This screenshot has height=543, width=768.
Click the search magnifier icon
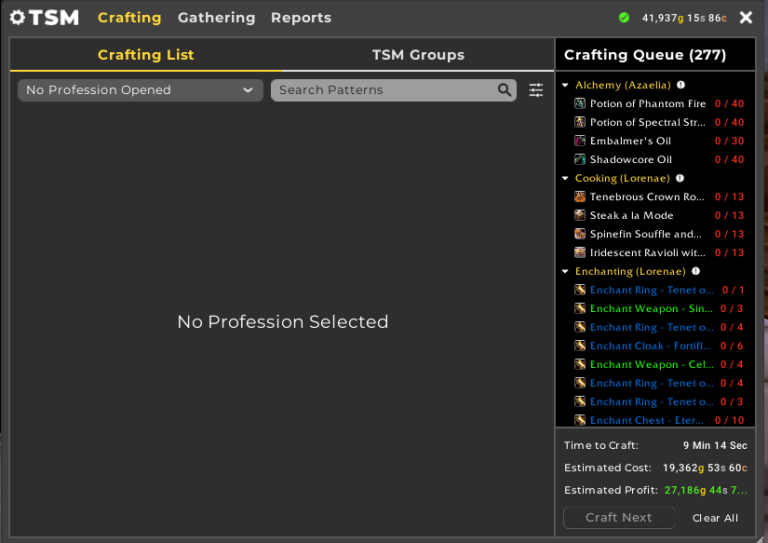(504, 90)
